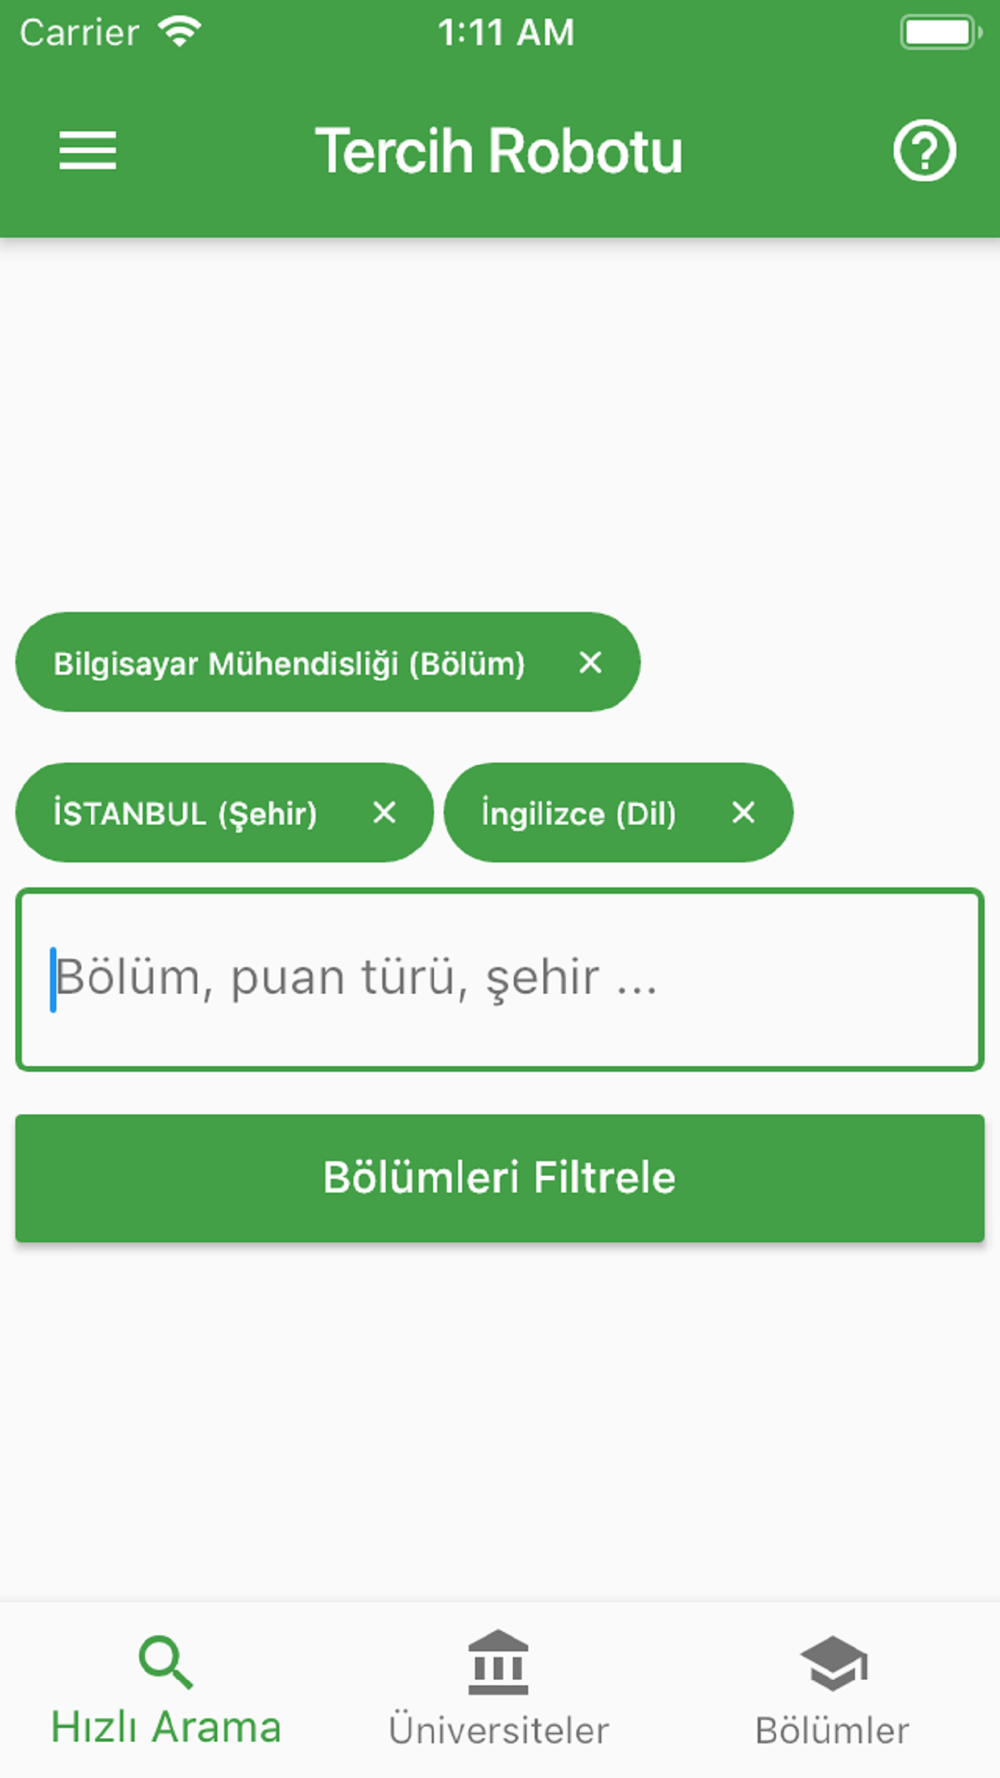The width and height of the screenshot is (1000, 1778).
Task: Open the help question mark icon
Action: tap(924, 151)
